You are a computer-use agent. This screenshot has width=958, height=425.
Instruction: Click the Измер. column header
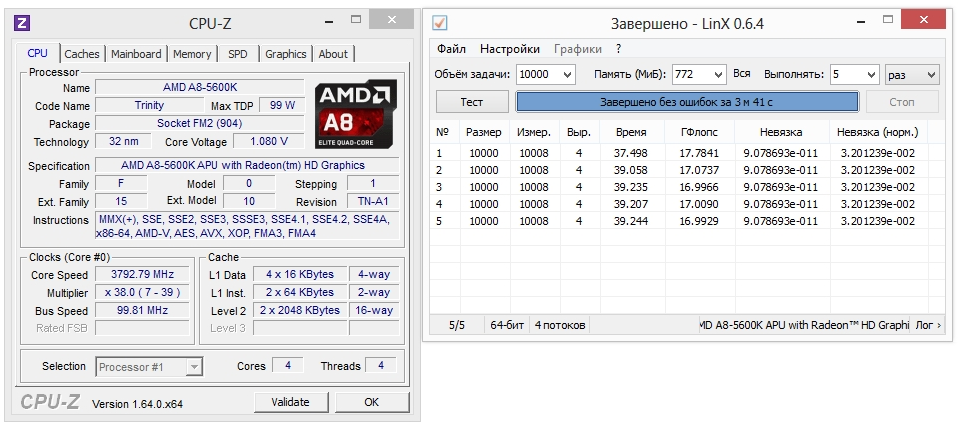pyautogui.click(x=534, y=133)
